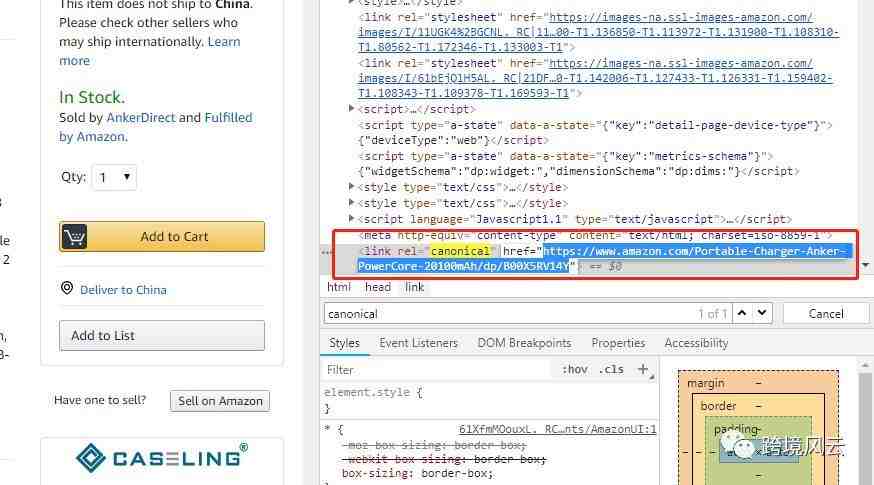The width and height of the screenshot is (874, 485).
Task: Switch to the Styles tab
Action: (x=344, y=343)
